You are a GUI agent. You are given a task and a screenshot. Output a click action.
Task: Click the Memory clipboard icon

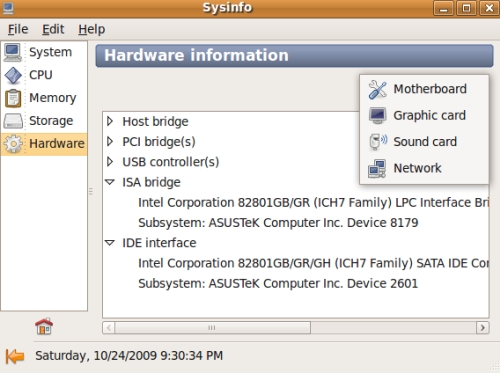[13, 98]
